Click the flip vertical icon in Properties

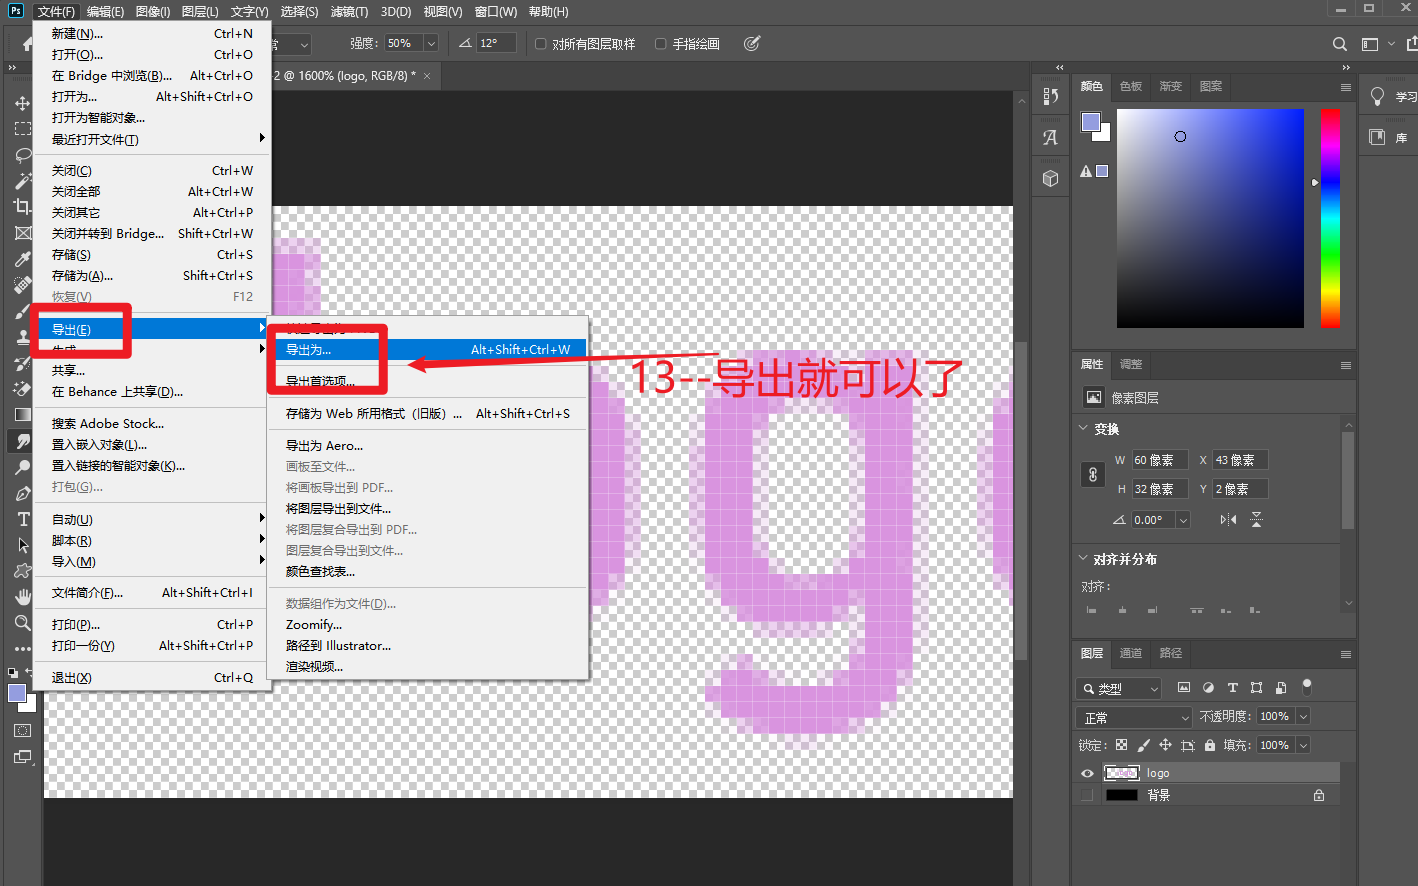pyautogui.click(x=1257, y=520)
